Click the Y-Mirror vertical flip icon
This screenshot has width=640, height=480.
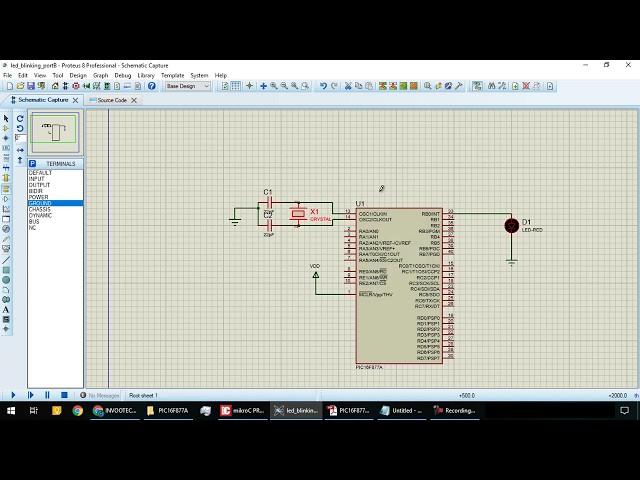click(x=20, y=160)
